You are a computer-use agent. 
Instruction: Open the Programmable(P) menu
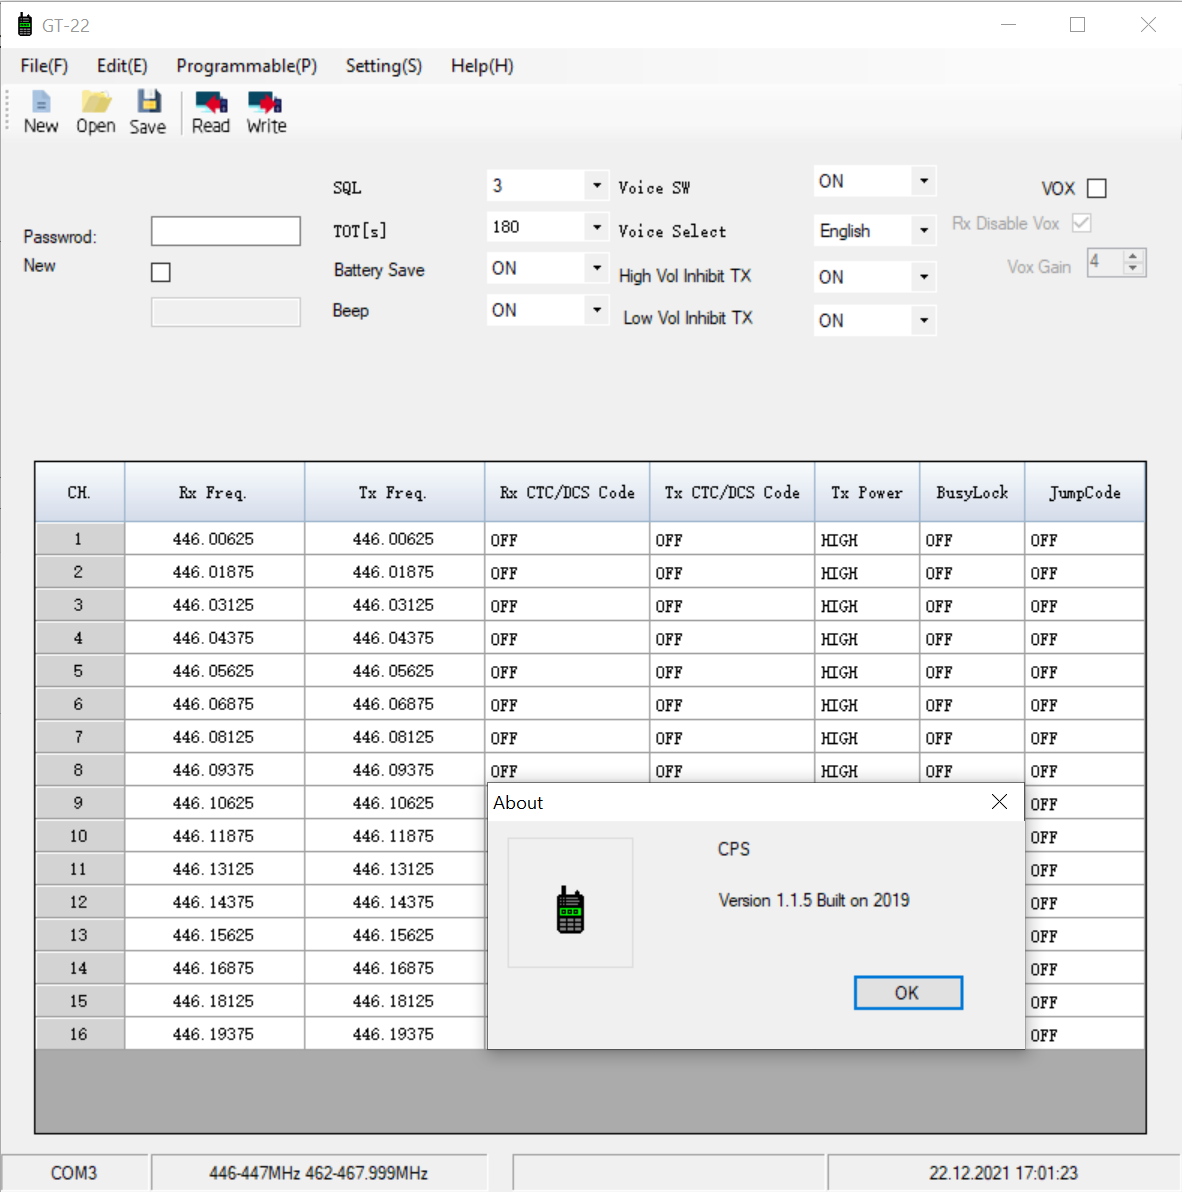tap(246, 66)
